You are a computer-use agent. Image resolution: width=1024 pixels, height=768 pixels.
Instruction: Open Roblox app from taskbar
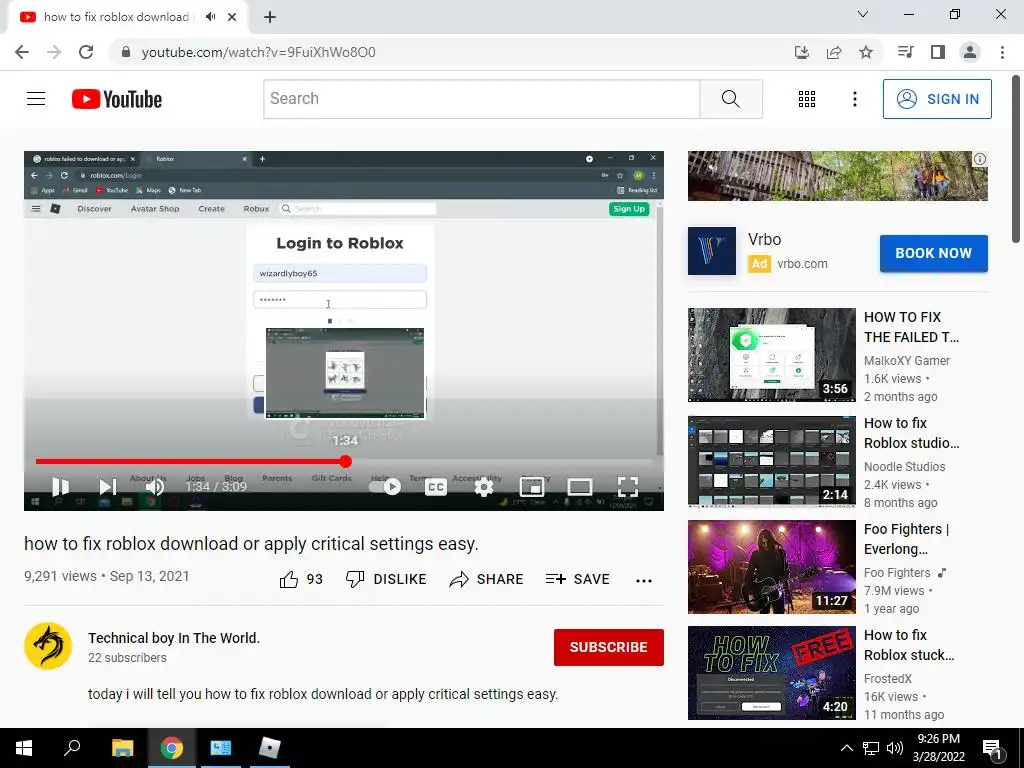click(x=269, y=748)
